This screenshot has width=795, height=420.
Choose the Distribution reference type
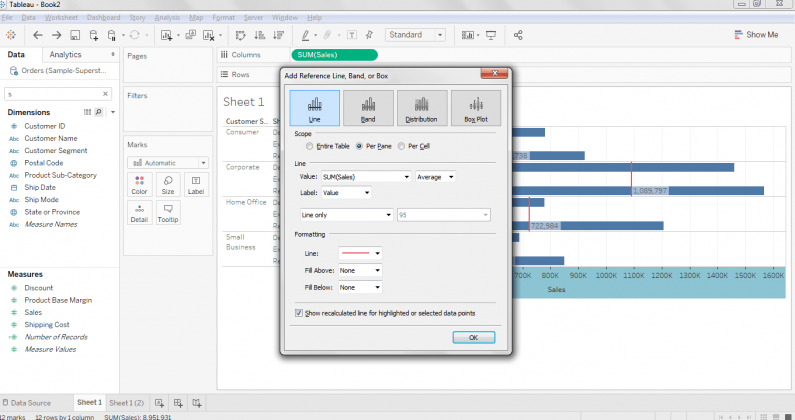422,108
